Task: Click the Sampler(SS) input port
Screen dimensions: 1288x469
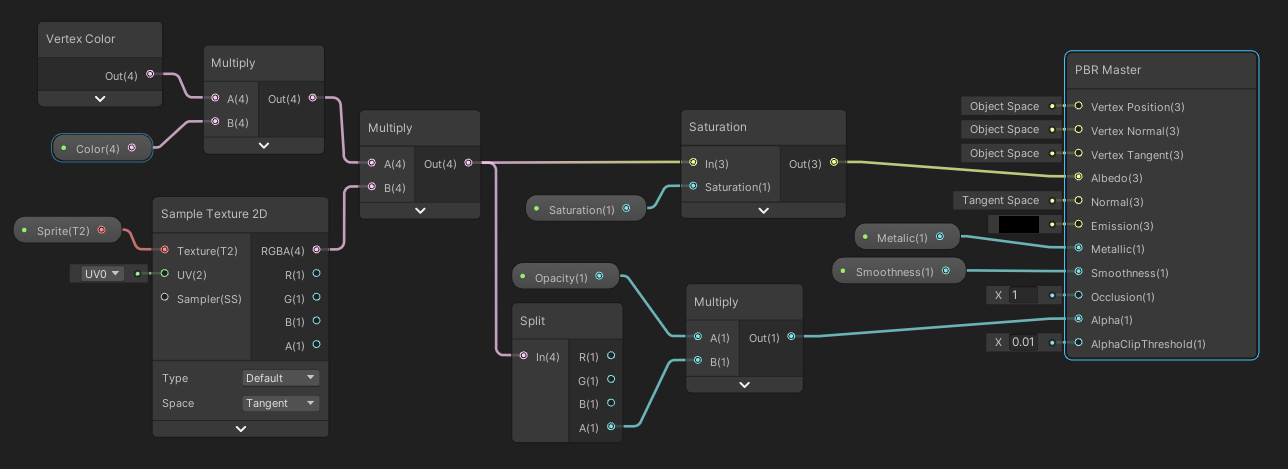Action: pos(165,298)
